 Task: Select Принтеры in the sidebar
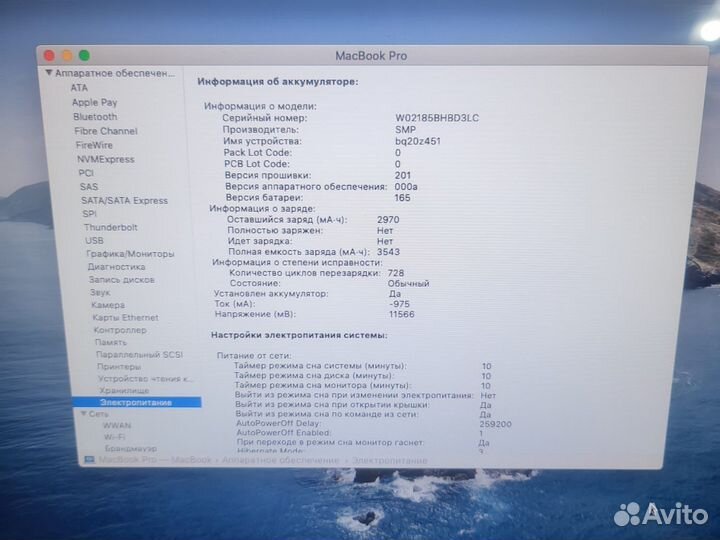click(x=119, y=366)
